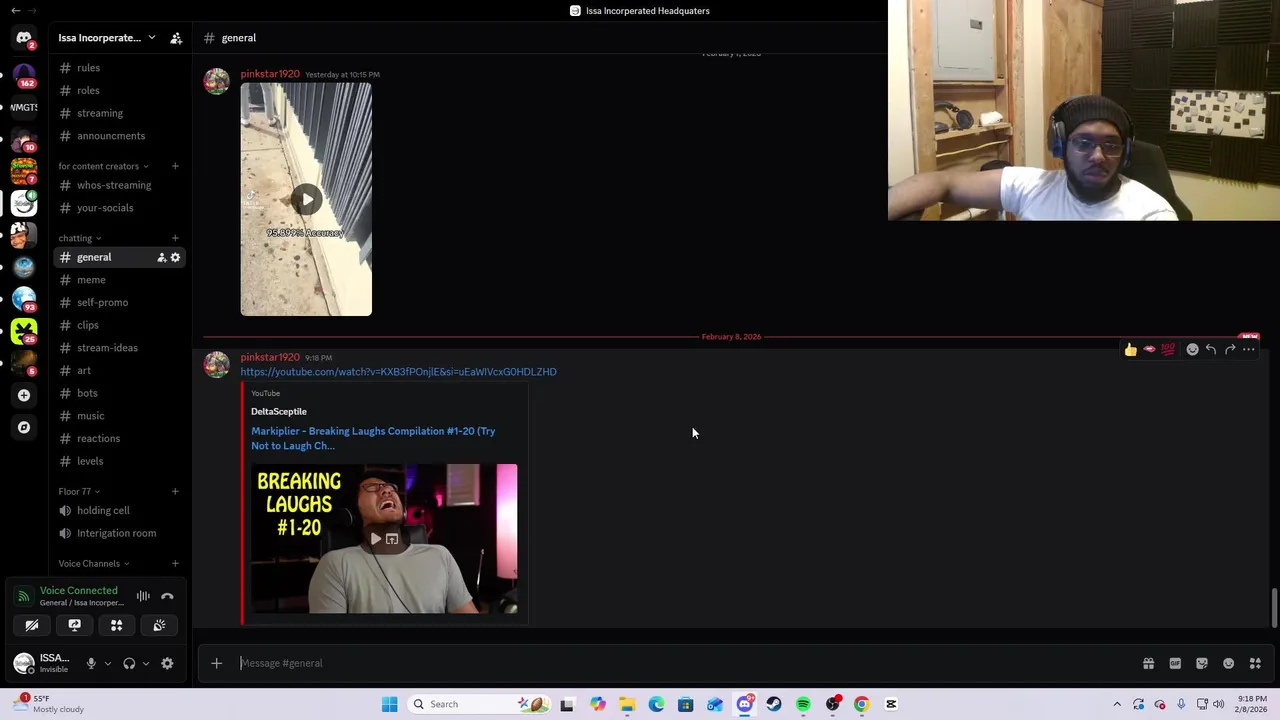Join the Intergiation room voice channel

coord(120,533)
